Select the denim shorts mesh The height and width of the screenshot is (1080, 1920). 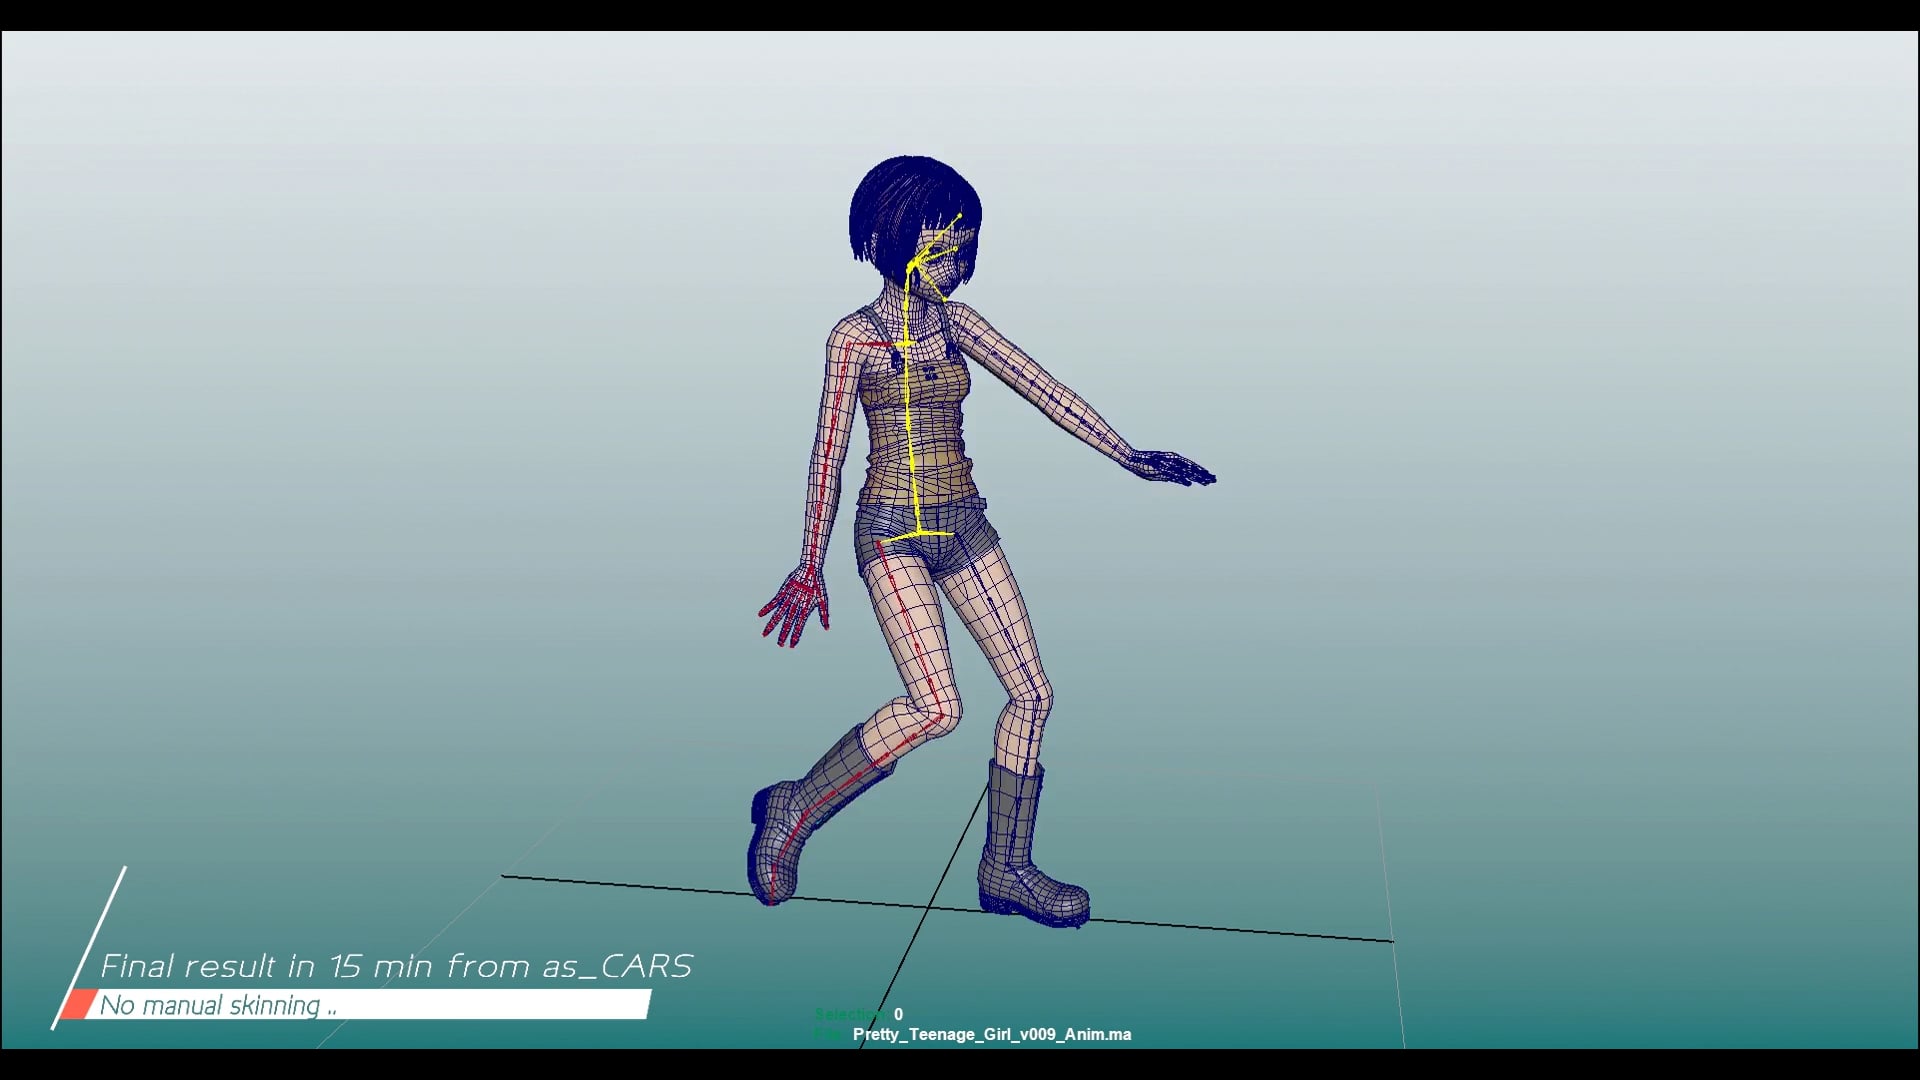[x=925, y=540]
